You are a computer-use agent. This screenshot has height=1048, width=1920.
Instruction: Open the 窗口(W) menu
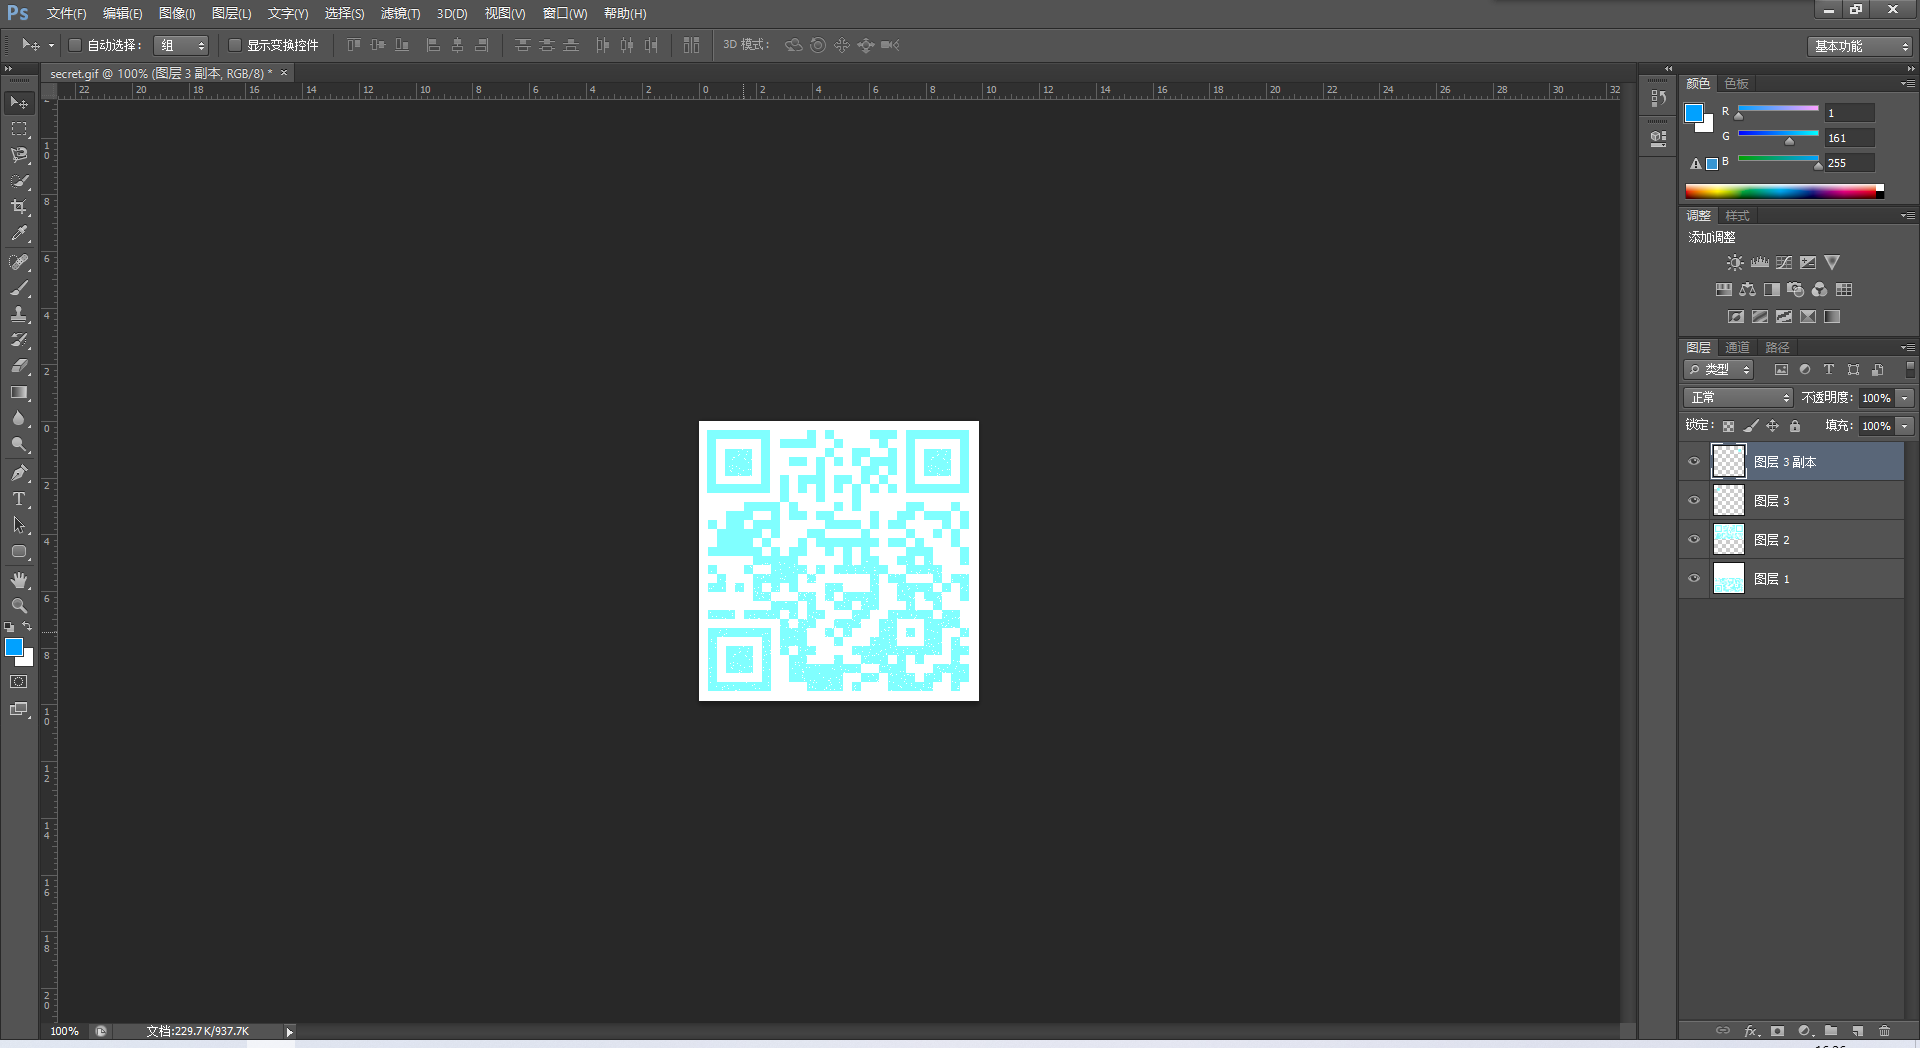pyautogui.click(x=565, y=14)
